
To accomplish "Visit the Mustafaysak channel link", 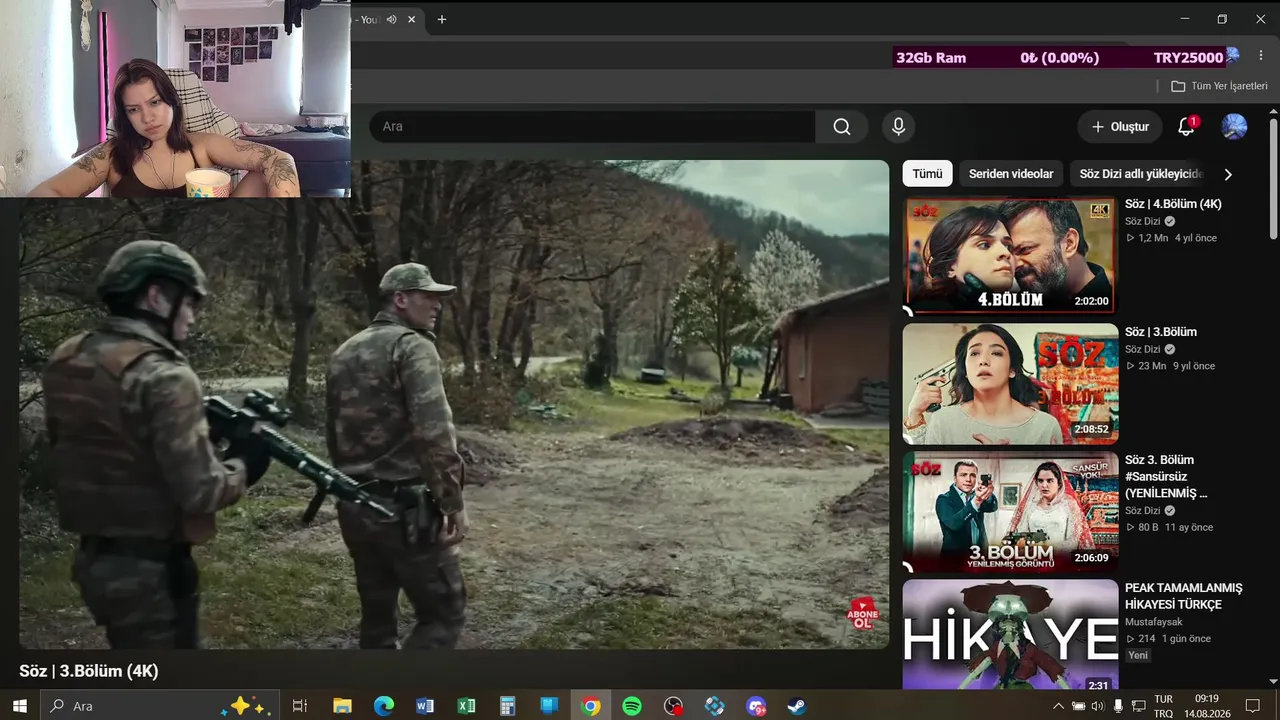I will 1153,622.
